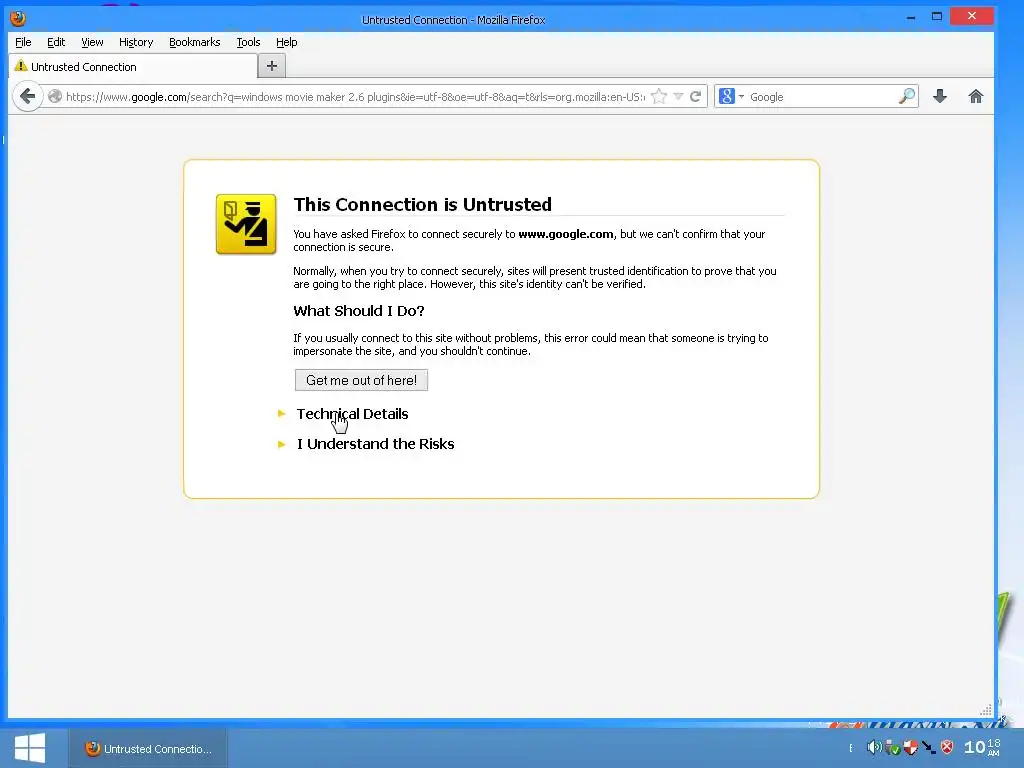Open the View menu
1024x768 pixels.
92,42
